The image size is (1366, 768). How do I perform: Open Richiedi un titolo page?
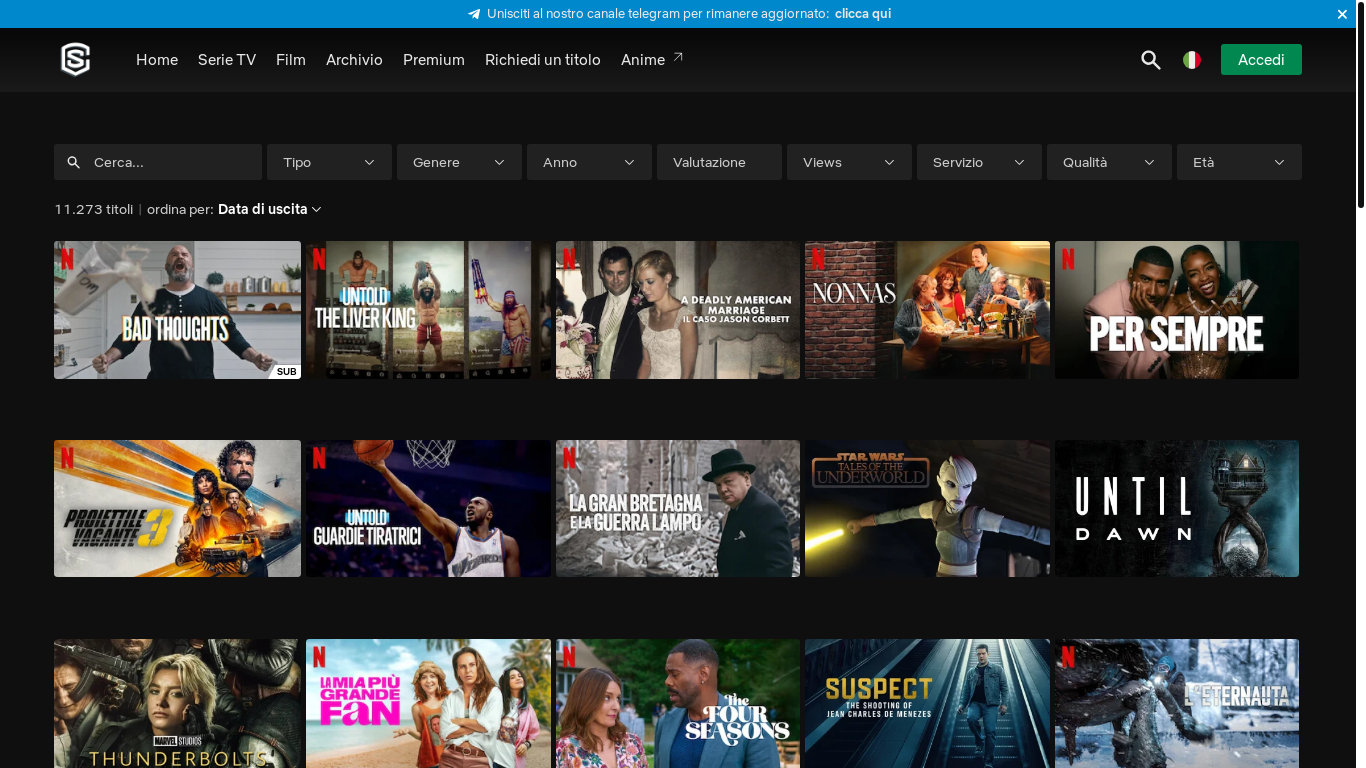click(x=543, y=60)
